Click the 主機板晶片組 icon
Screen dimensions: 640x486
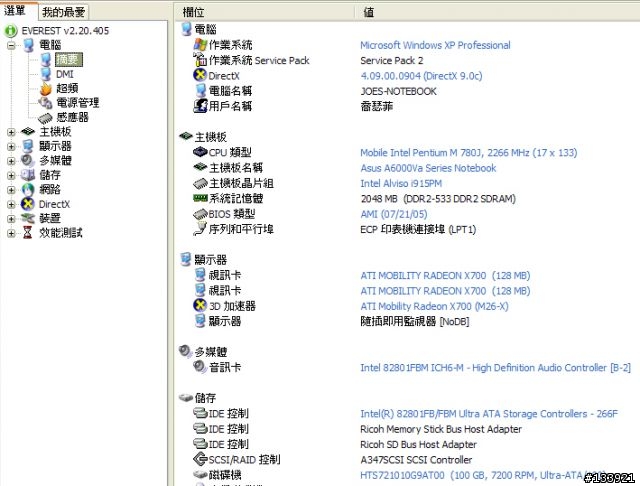pyautogui.click(x=200, y=184)
